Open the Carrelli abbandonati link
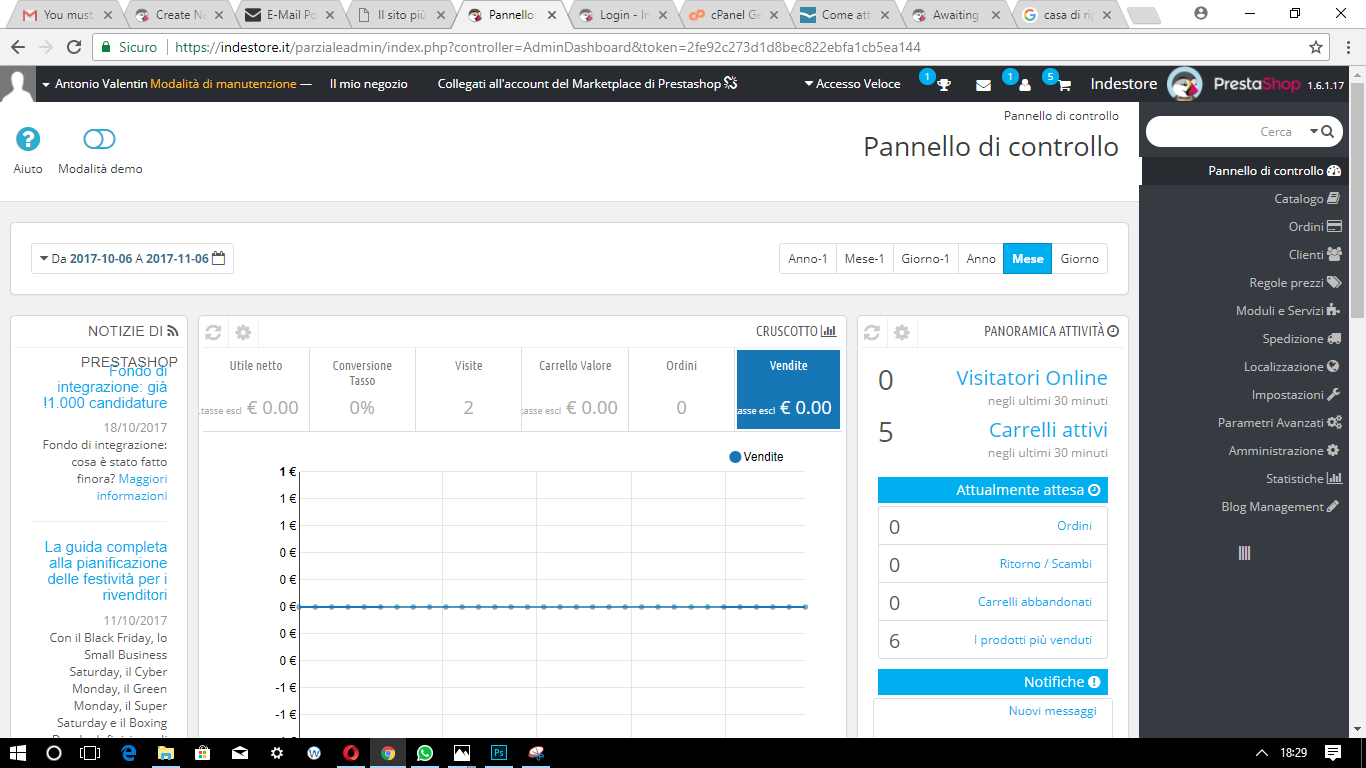Image resolution: width=1366 pixels, height=768 pixels. point(1035,602)
